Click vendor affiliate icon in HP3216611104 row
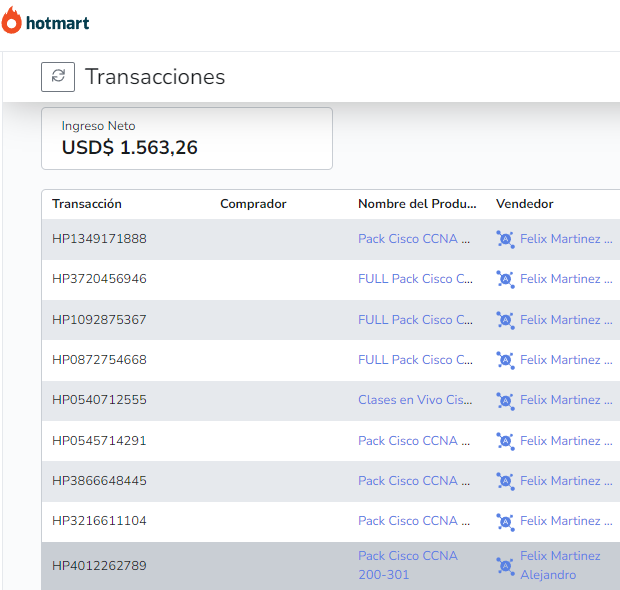Image resolution: width=620 pixels, height=590 pixels. point(505,522)
